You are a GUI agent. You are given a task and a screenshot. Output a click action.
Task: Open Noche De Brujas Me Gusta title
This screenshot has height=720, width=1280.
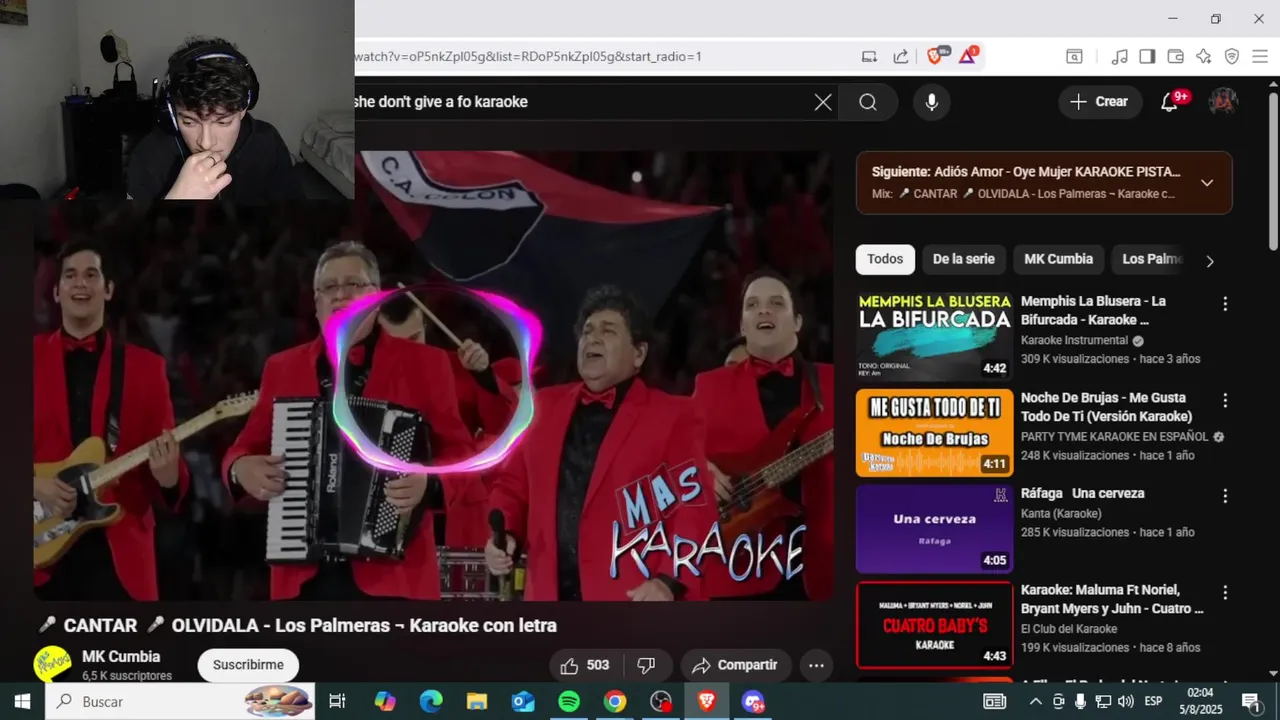point(1106,407)
